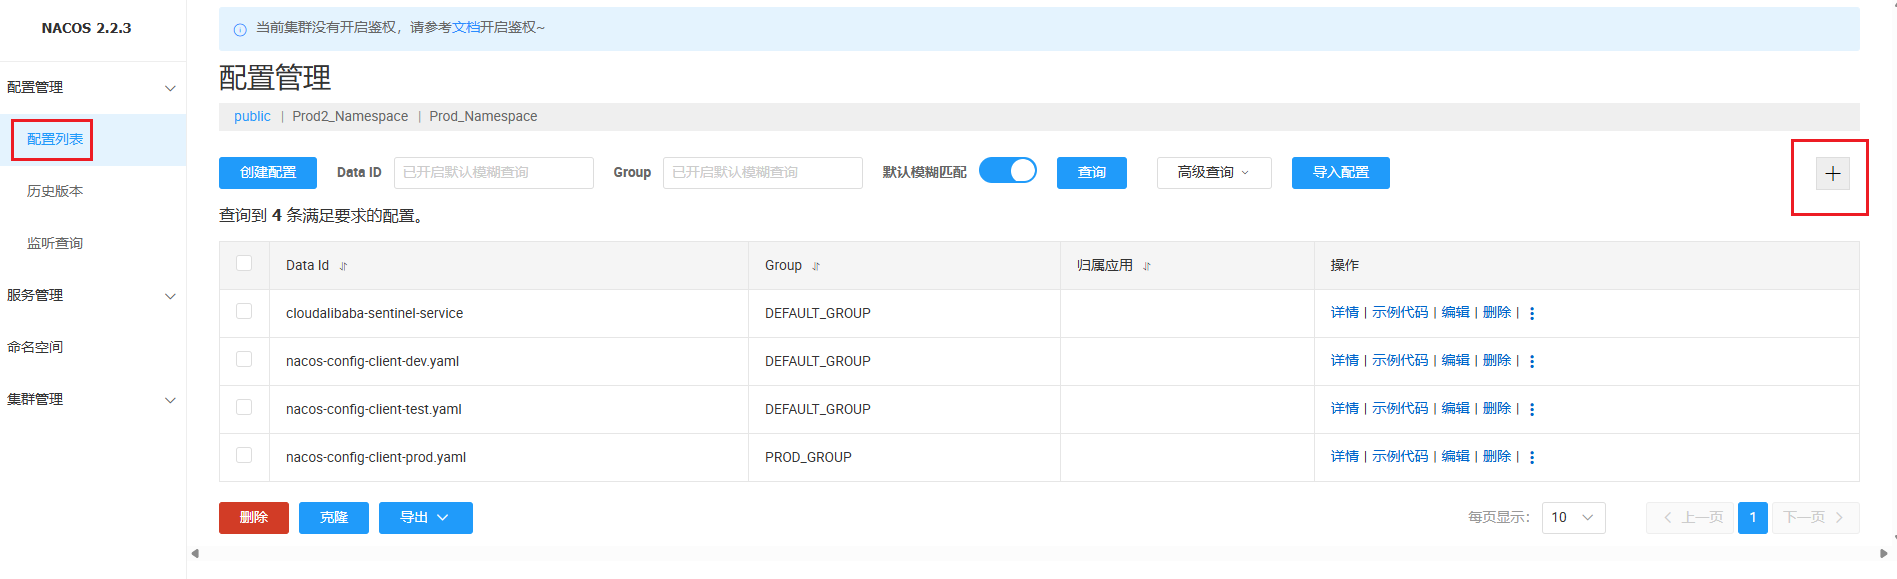Open more menu for nacos-config-client-prod.yaml row
The image size is (1897, 579).
pos(1532,457)
